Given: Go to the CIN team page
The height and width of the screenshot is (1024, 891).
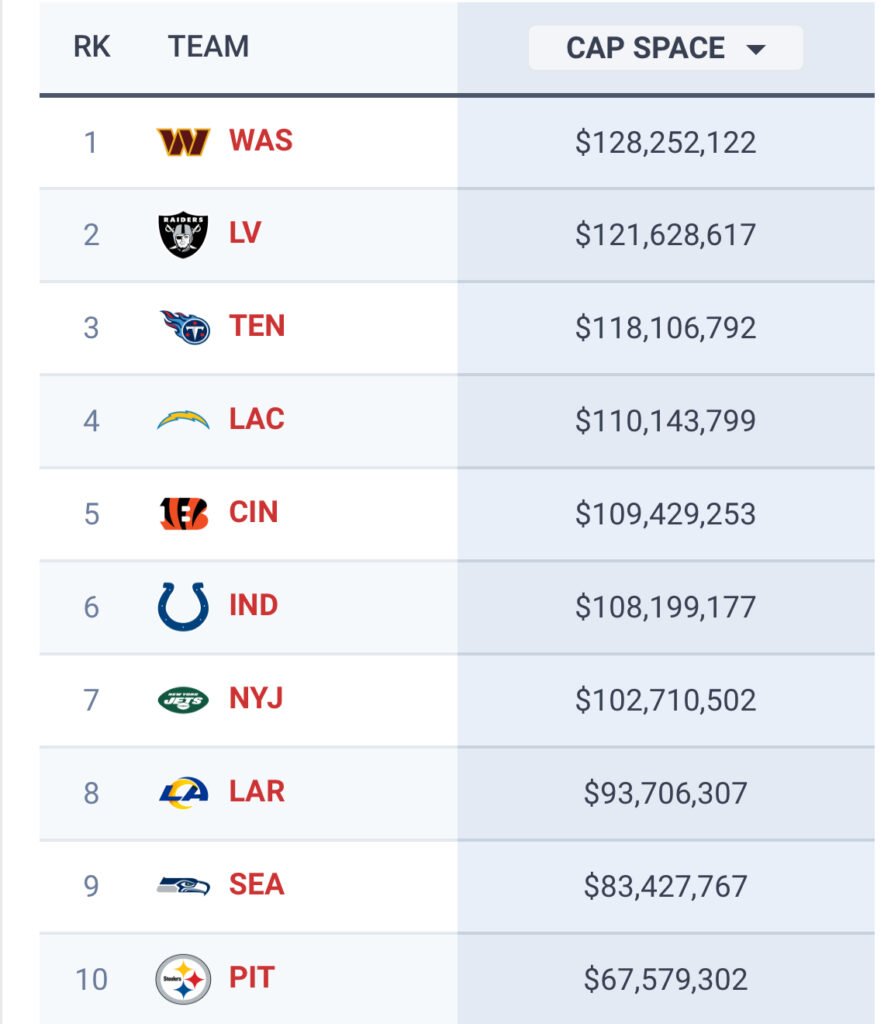Looking at the screenshot, I should tap(253, 513).
